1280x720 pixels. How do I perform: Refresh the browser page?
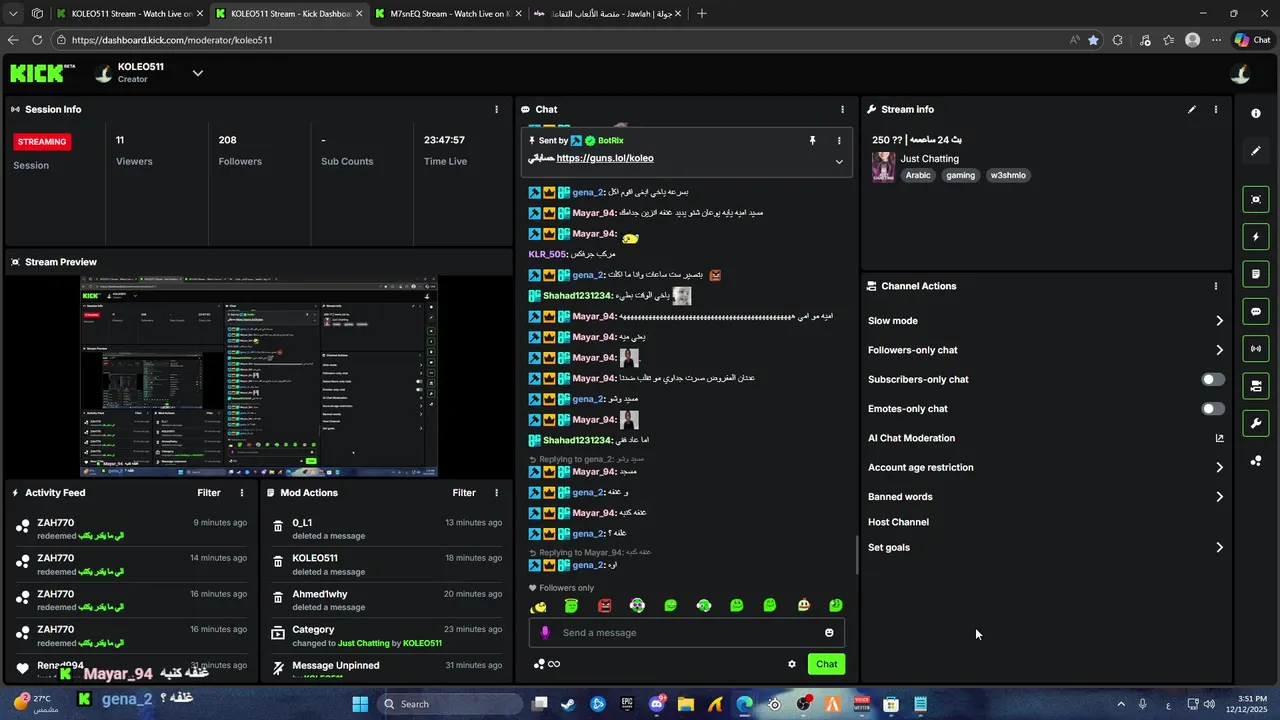(37, 40)
